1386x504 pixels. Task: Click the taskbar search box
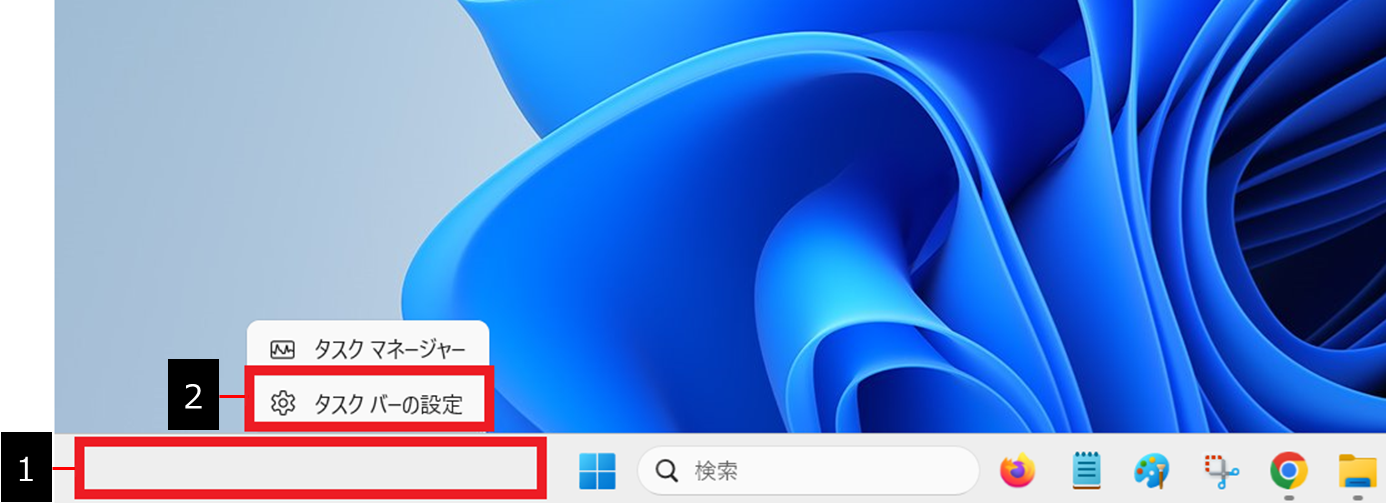pos(808,470)
